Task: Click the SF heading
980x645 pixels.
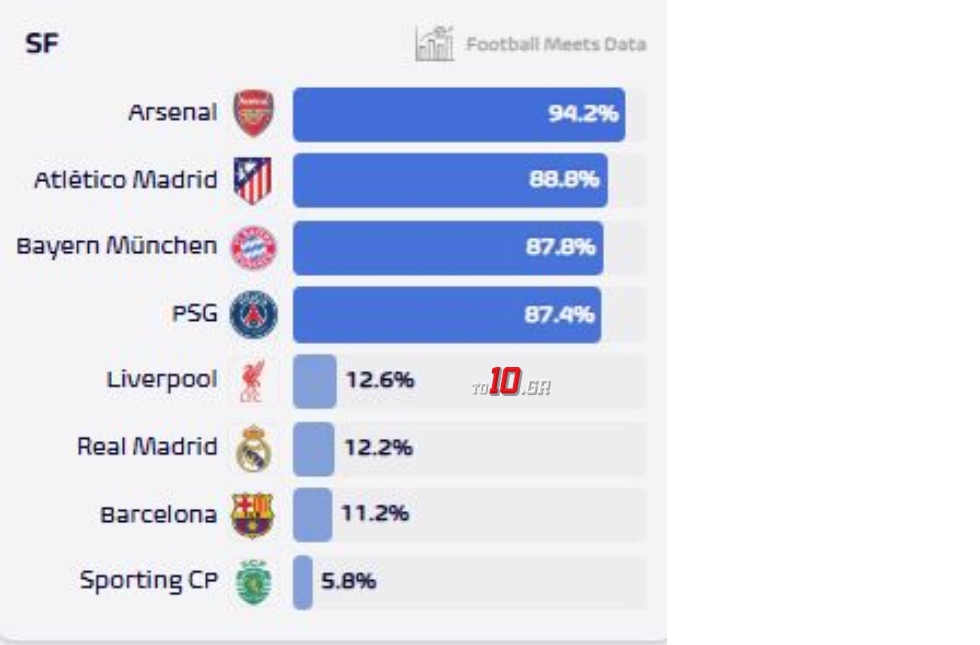Action: tap(42, 44)
